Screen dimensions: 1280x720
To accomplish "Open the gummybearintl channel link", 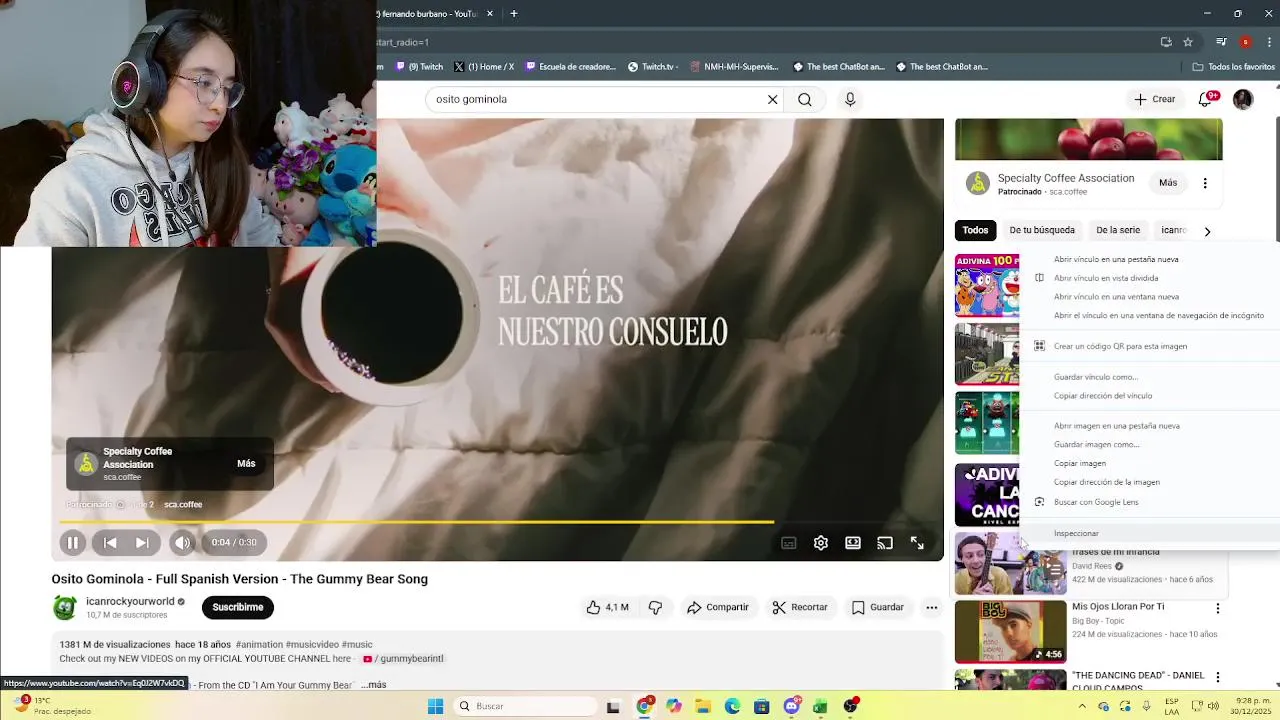I will (x=403, y=659).
